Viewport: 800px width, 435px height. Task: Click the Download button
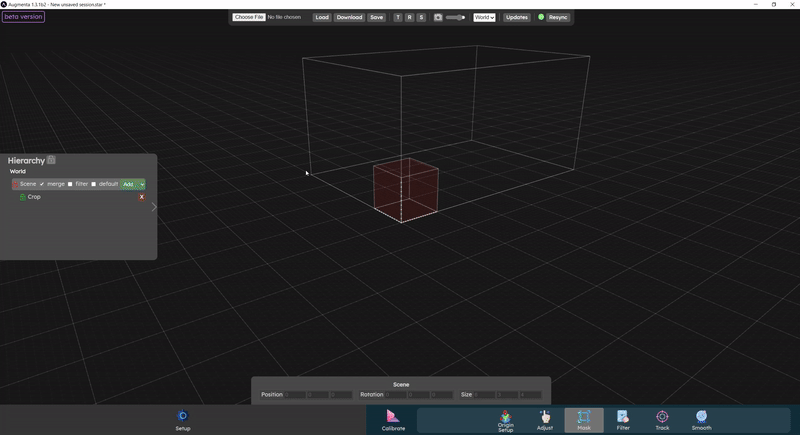349,17
